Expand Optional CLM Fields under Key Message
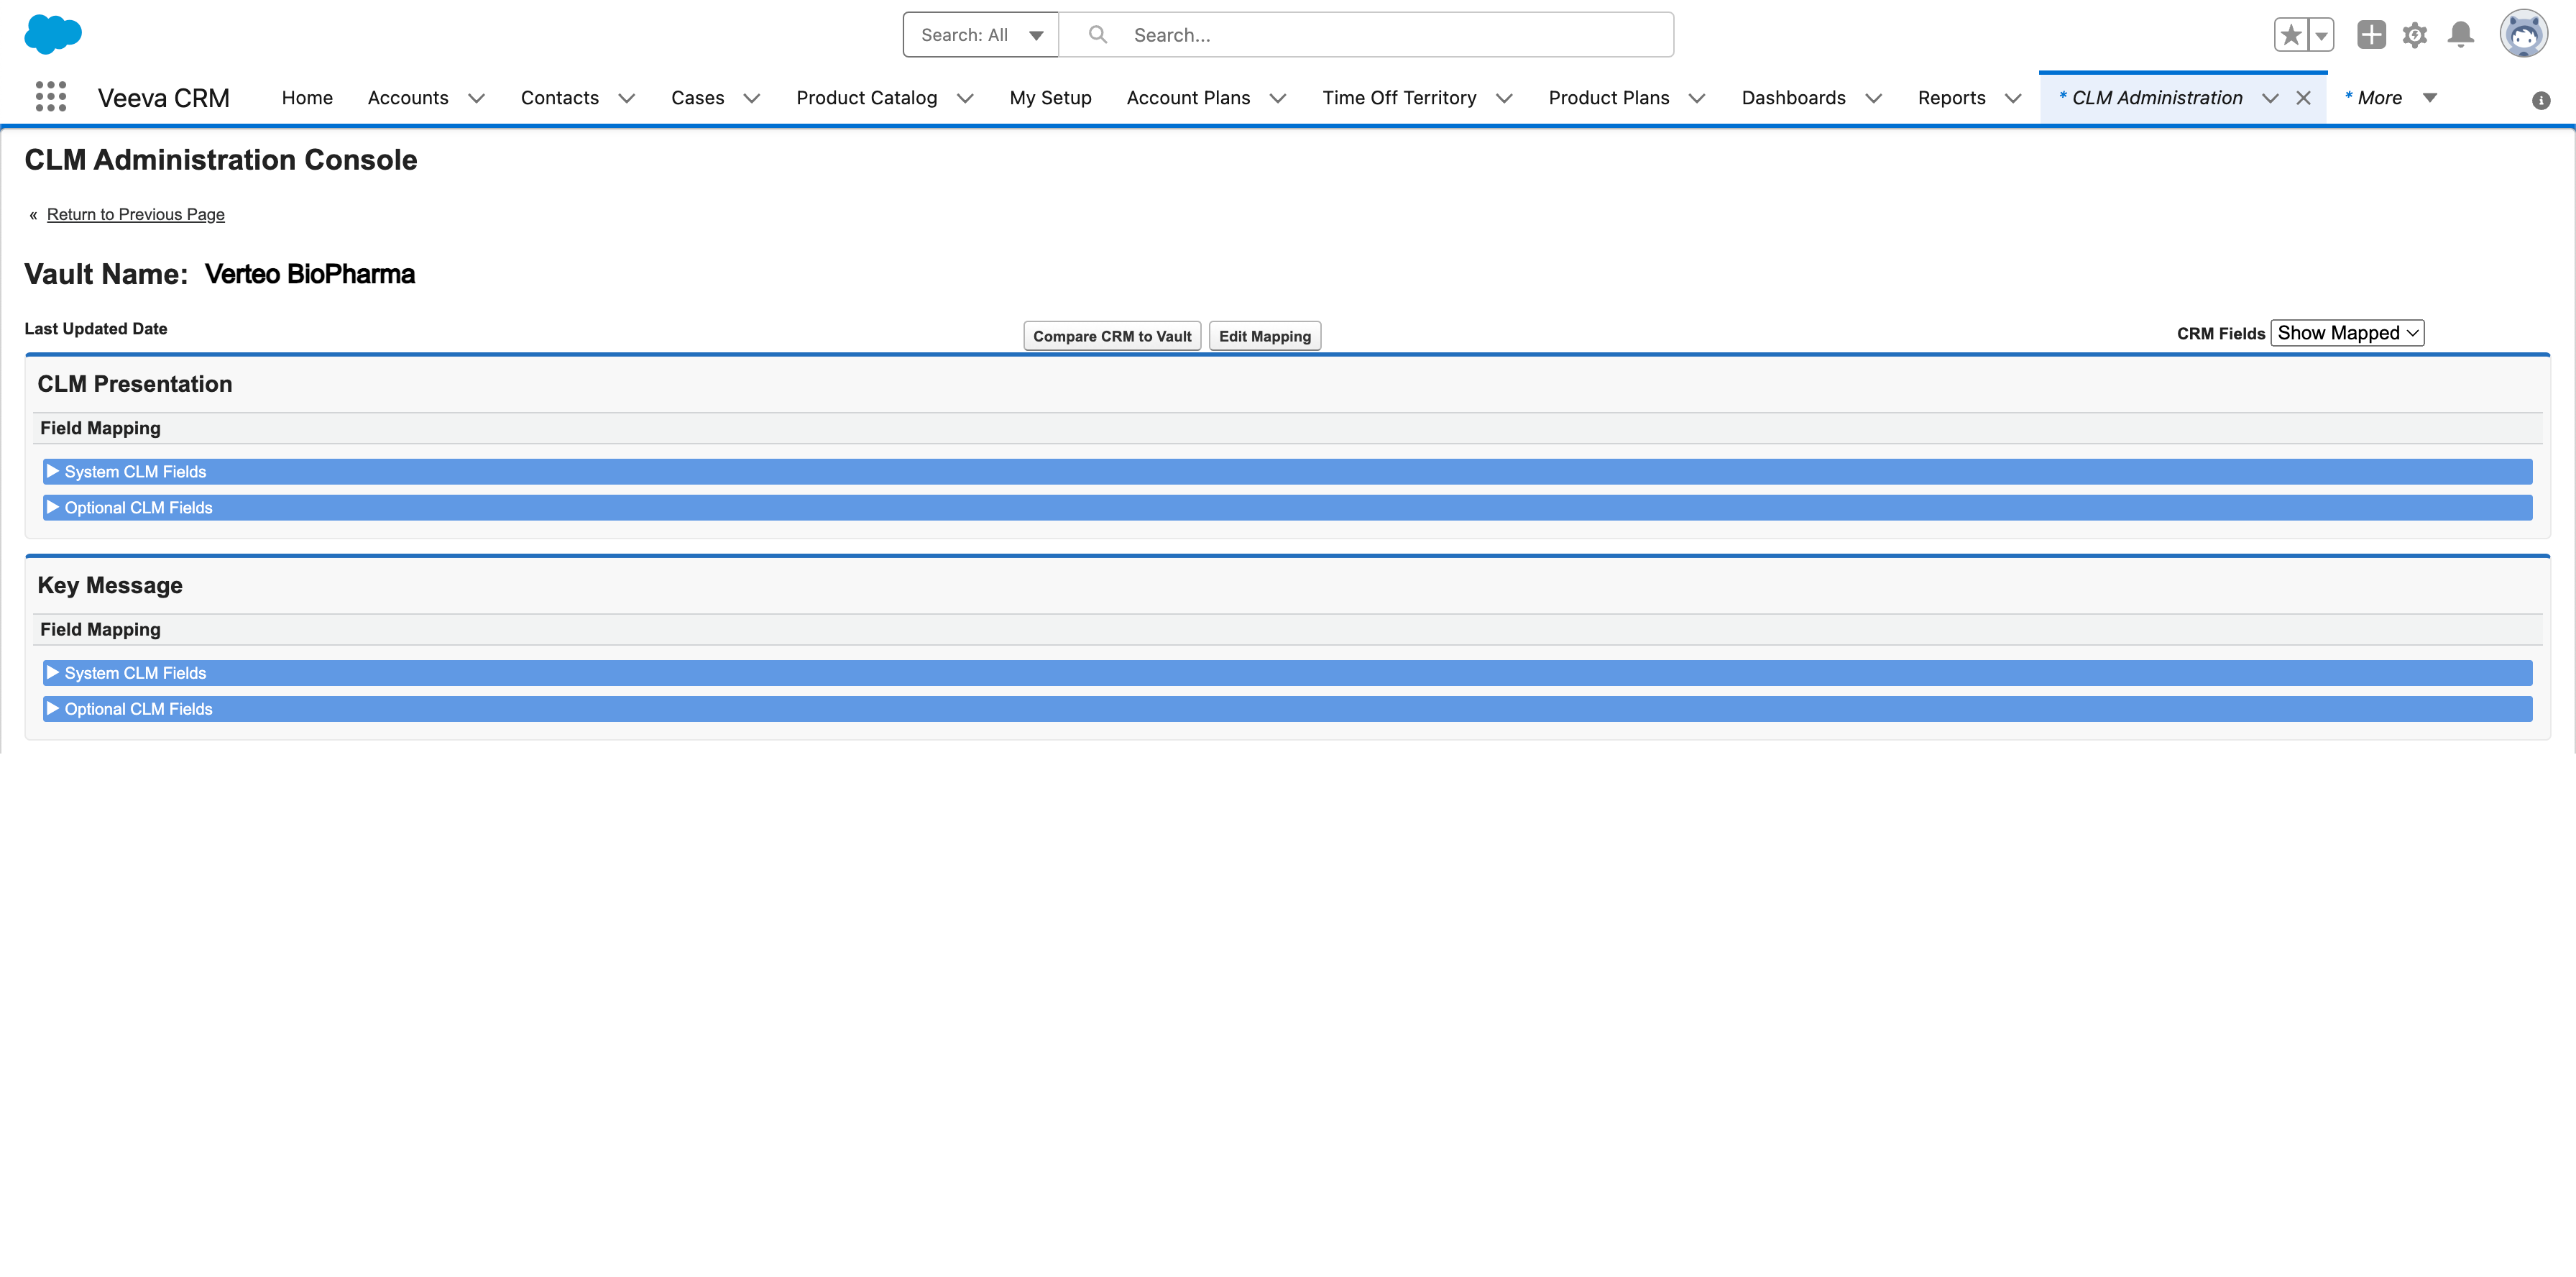 click(x=138, y=709)
